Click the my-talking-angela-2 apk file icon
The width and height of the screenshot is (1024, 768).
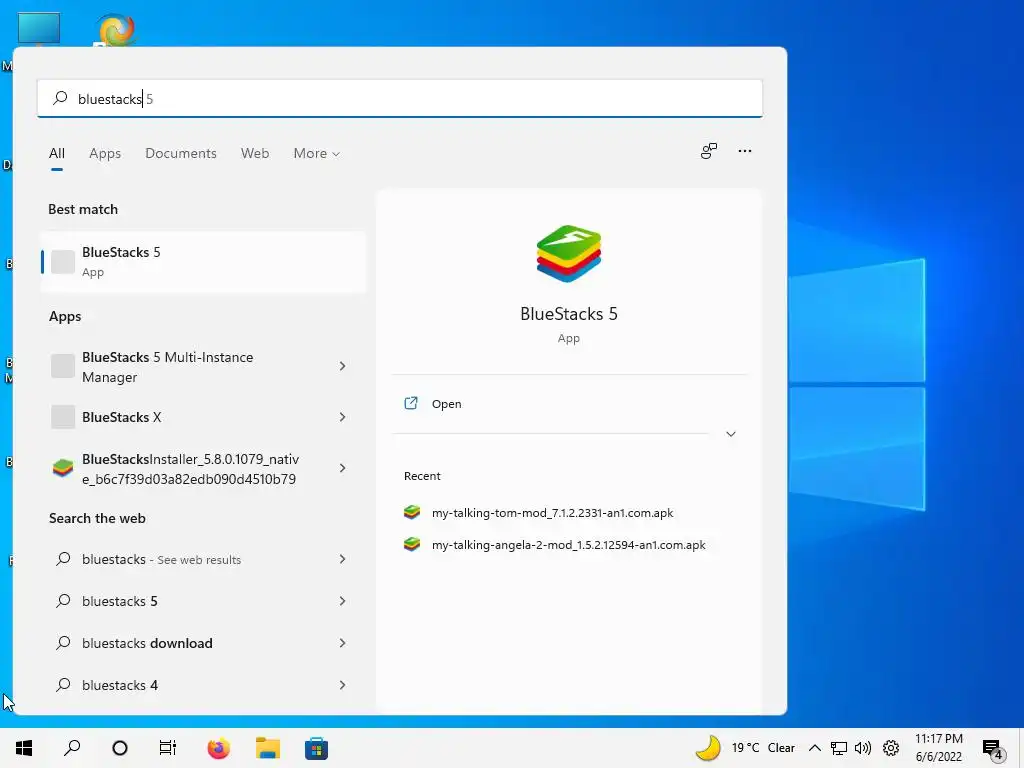click(x=412, y=544)
